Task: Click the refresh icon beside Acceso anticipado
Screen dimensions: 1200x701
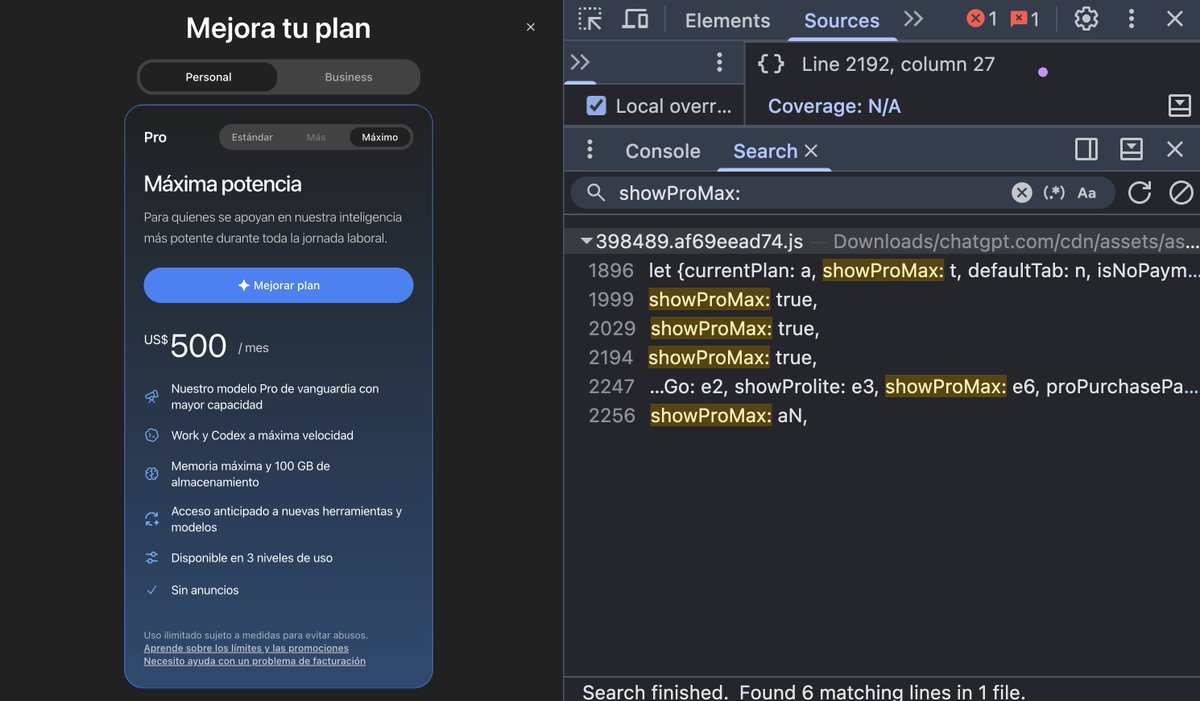Action: click(x=152, y=519)
